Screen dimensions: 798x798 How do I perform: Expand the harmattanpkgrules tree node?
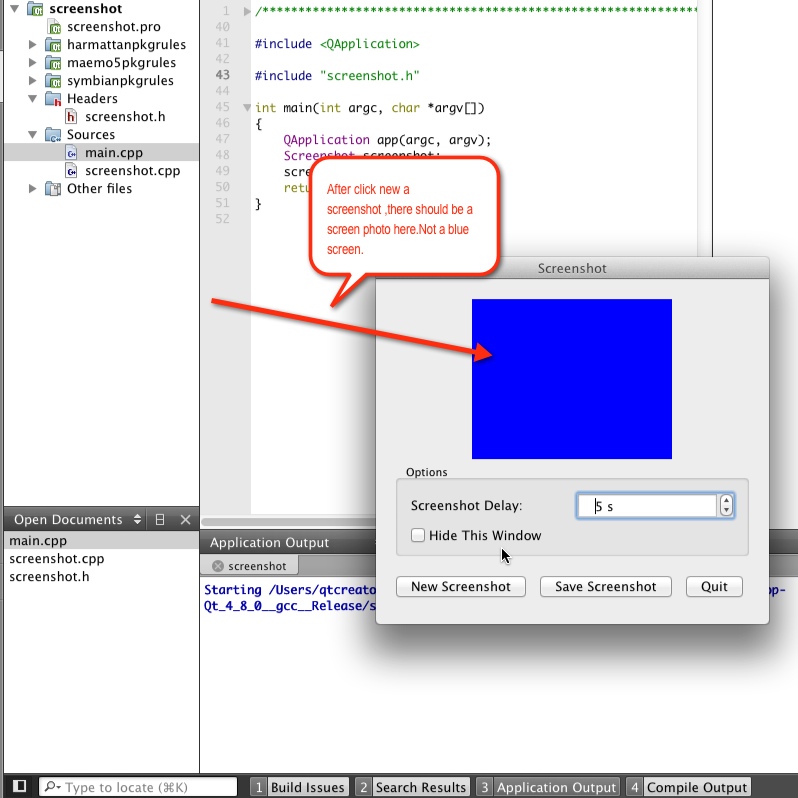click(x=33, y=45)
